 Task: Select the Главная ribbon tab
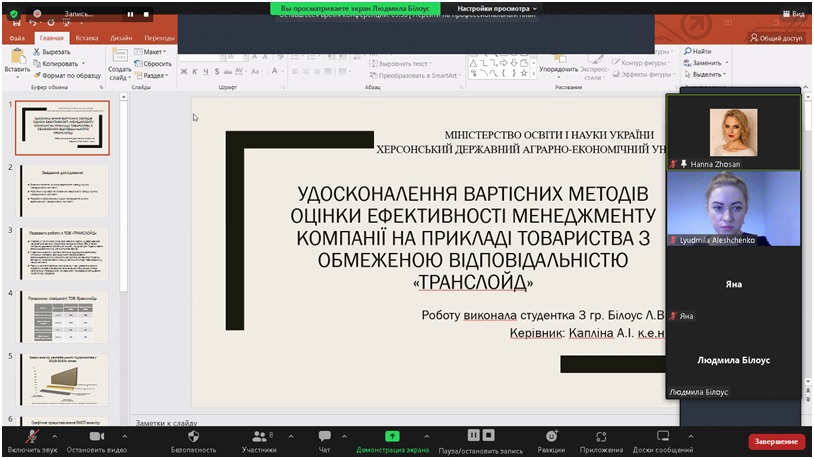pyautogui.click(x=51, y=38)
